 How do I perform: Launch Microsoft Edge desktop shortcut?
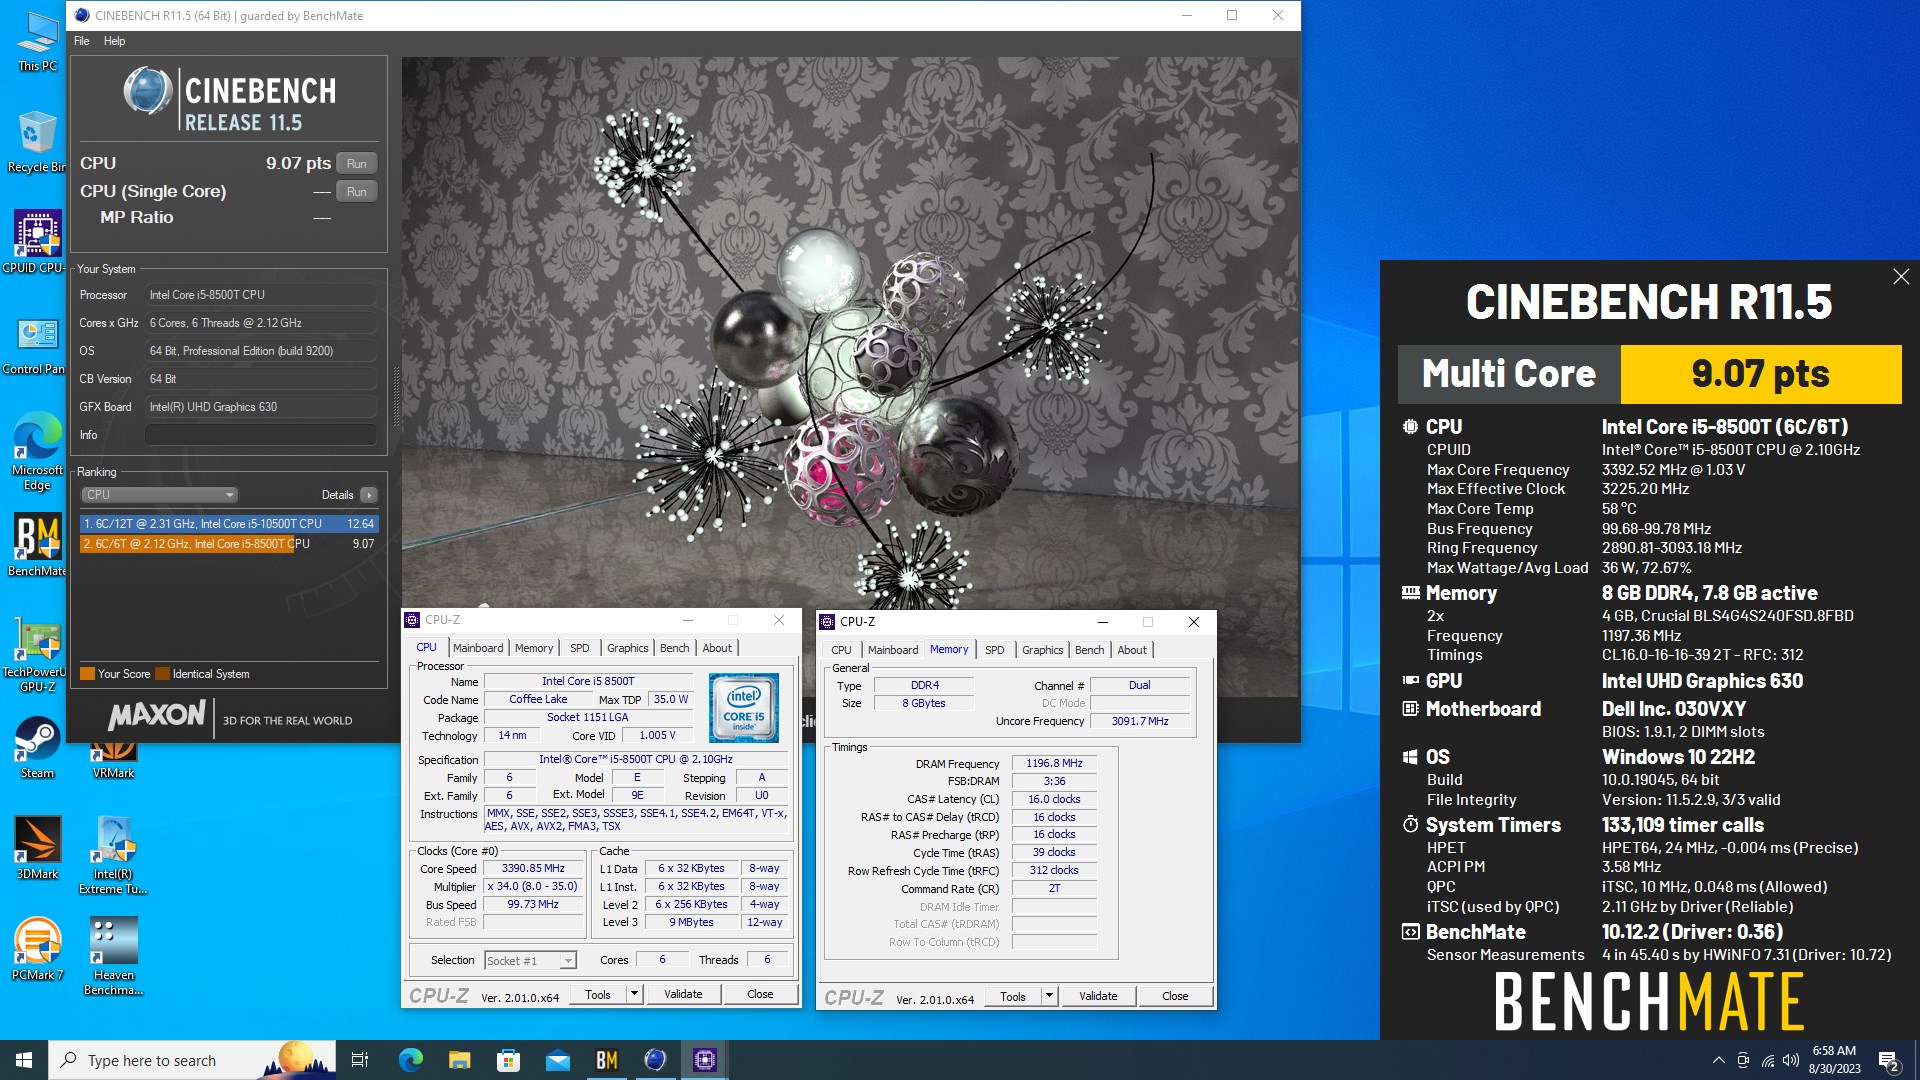tap(37, 452)
